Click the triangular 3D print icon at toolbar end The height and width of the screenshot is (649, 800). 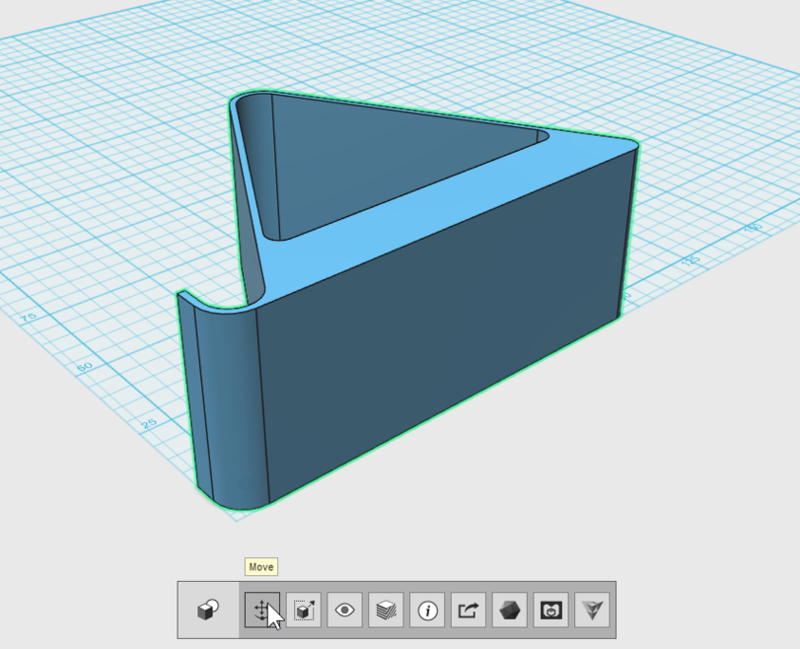594,611
